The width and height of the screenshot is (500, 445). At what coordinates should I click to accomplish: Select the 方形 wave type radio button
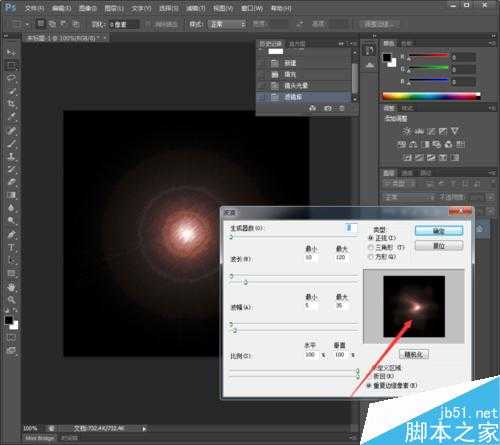[x=370, y=257]
